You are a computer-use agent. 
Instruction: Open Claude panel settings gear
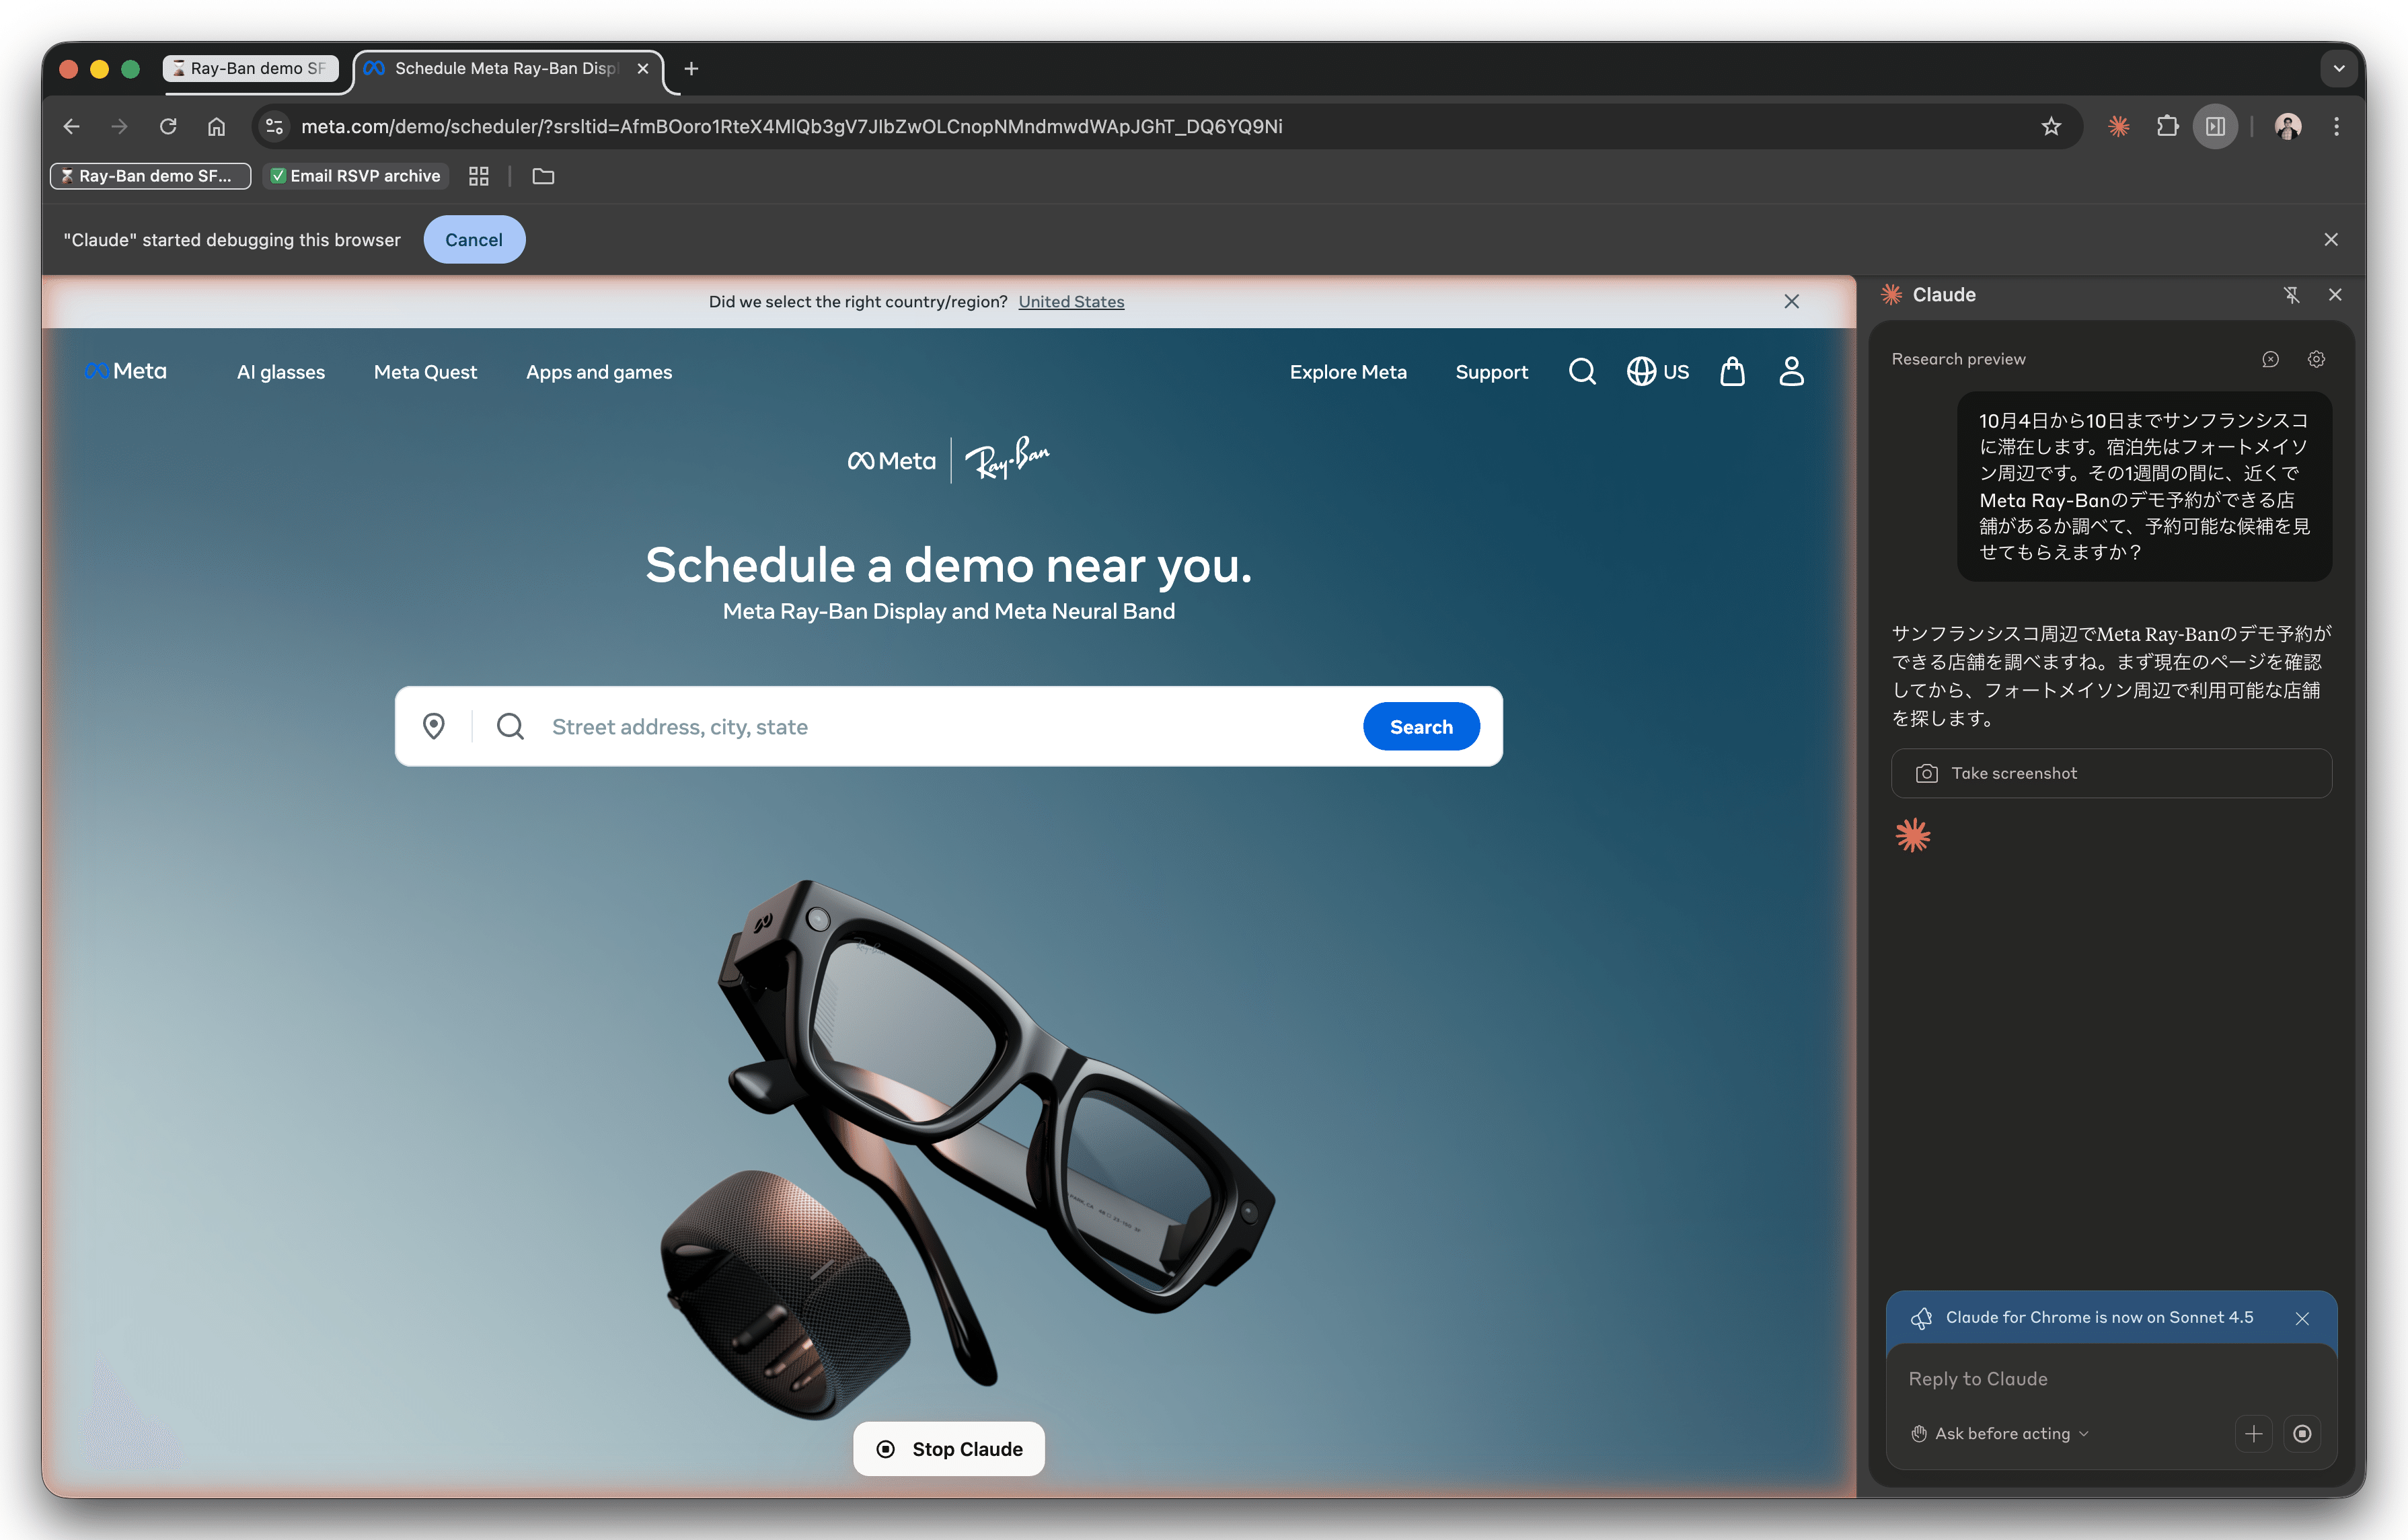2316,359
